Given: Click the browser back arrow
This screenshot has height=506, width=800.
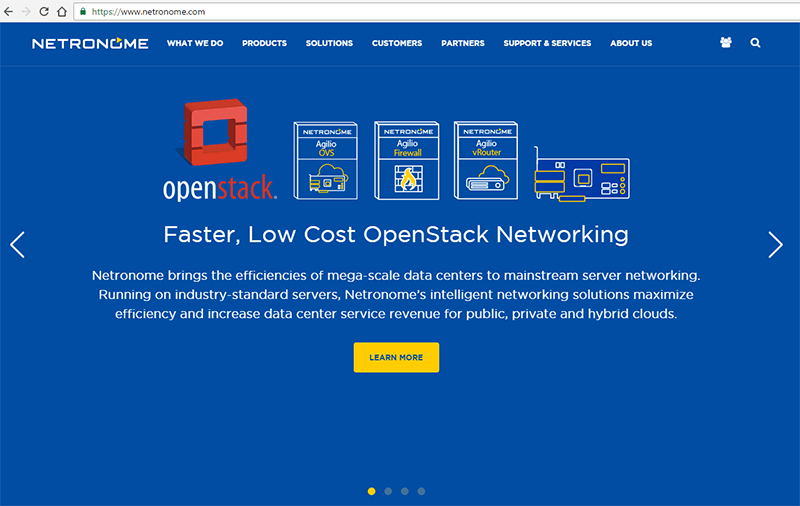Looking at the screenshot, I should pos(9,11).
